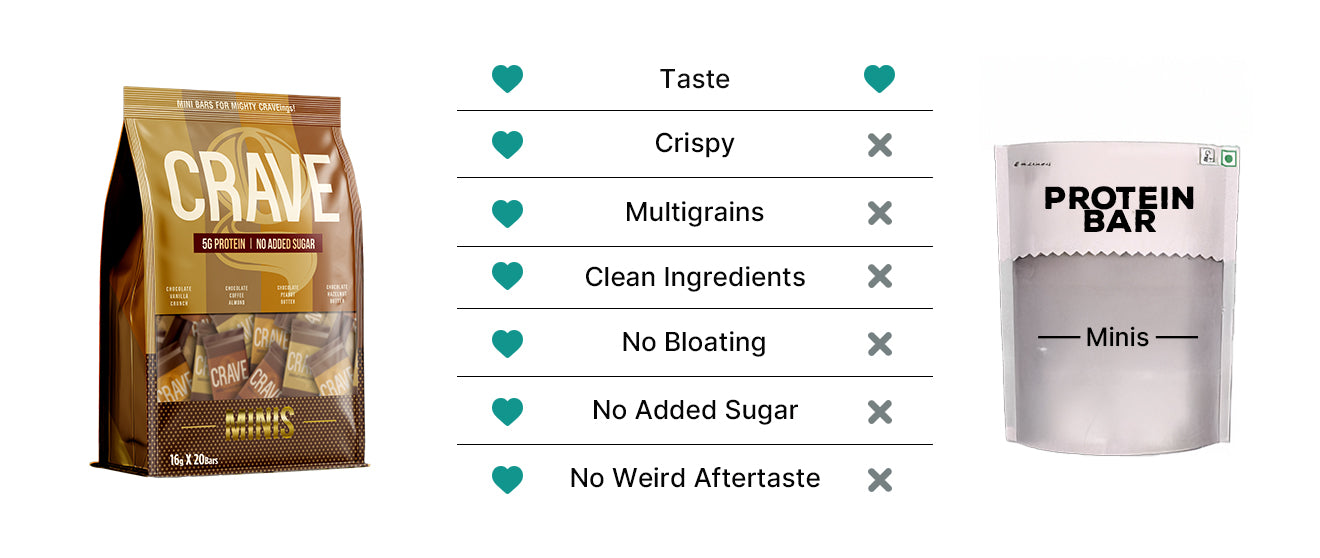Click the heart icon beside No Weird Aftertaste

[x=508, y=480]
